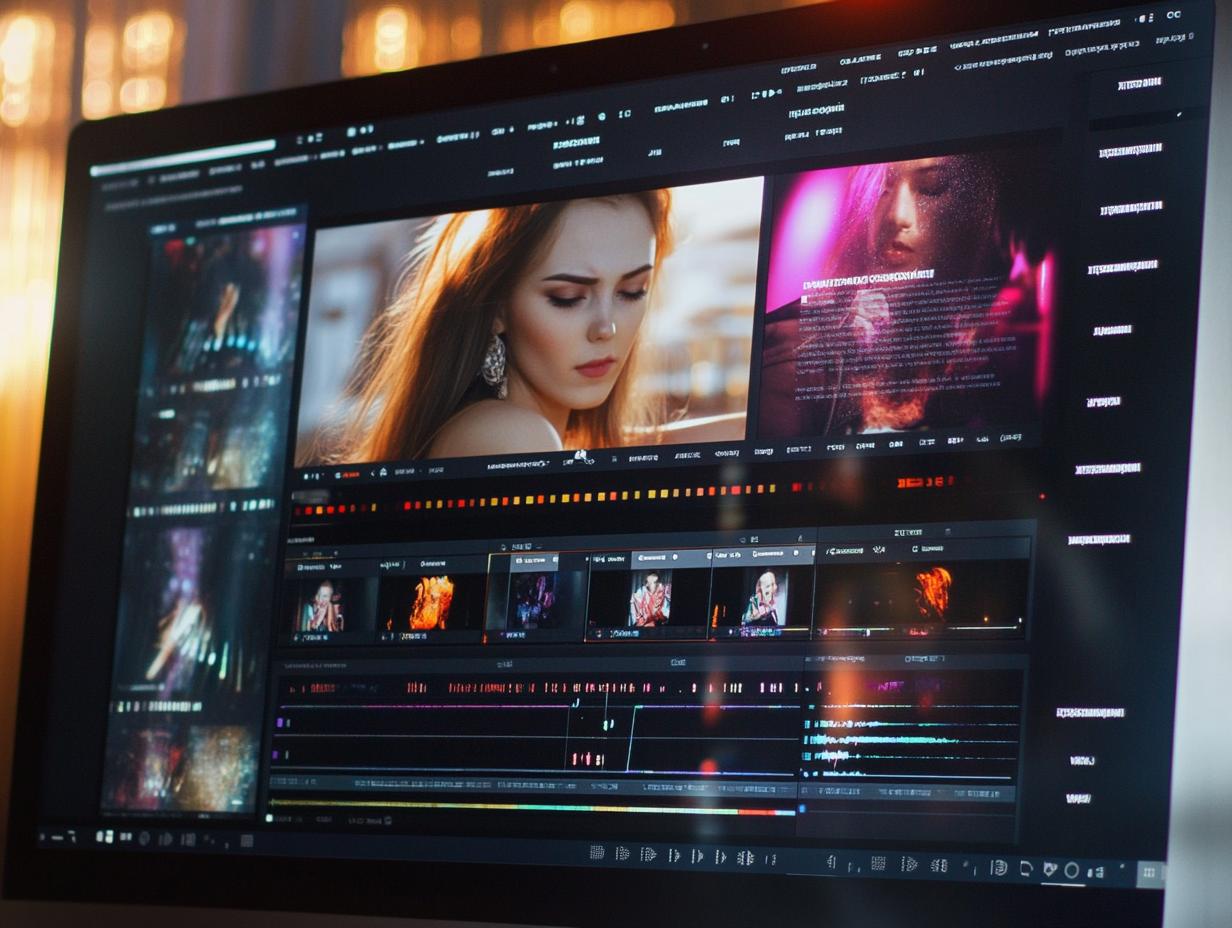Click the Windows Start icon in bottom-left taskbar

(x=103, y=836)
